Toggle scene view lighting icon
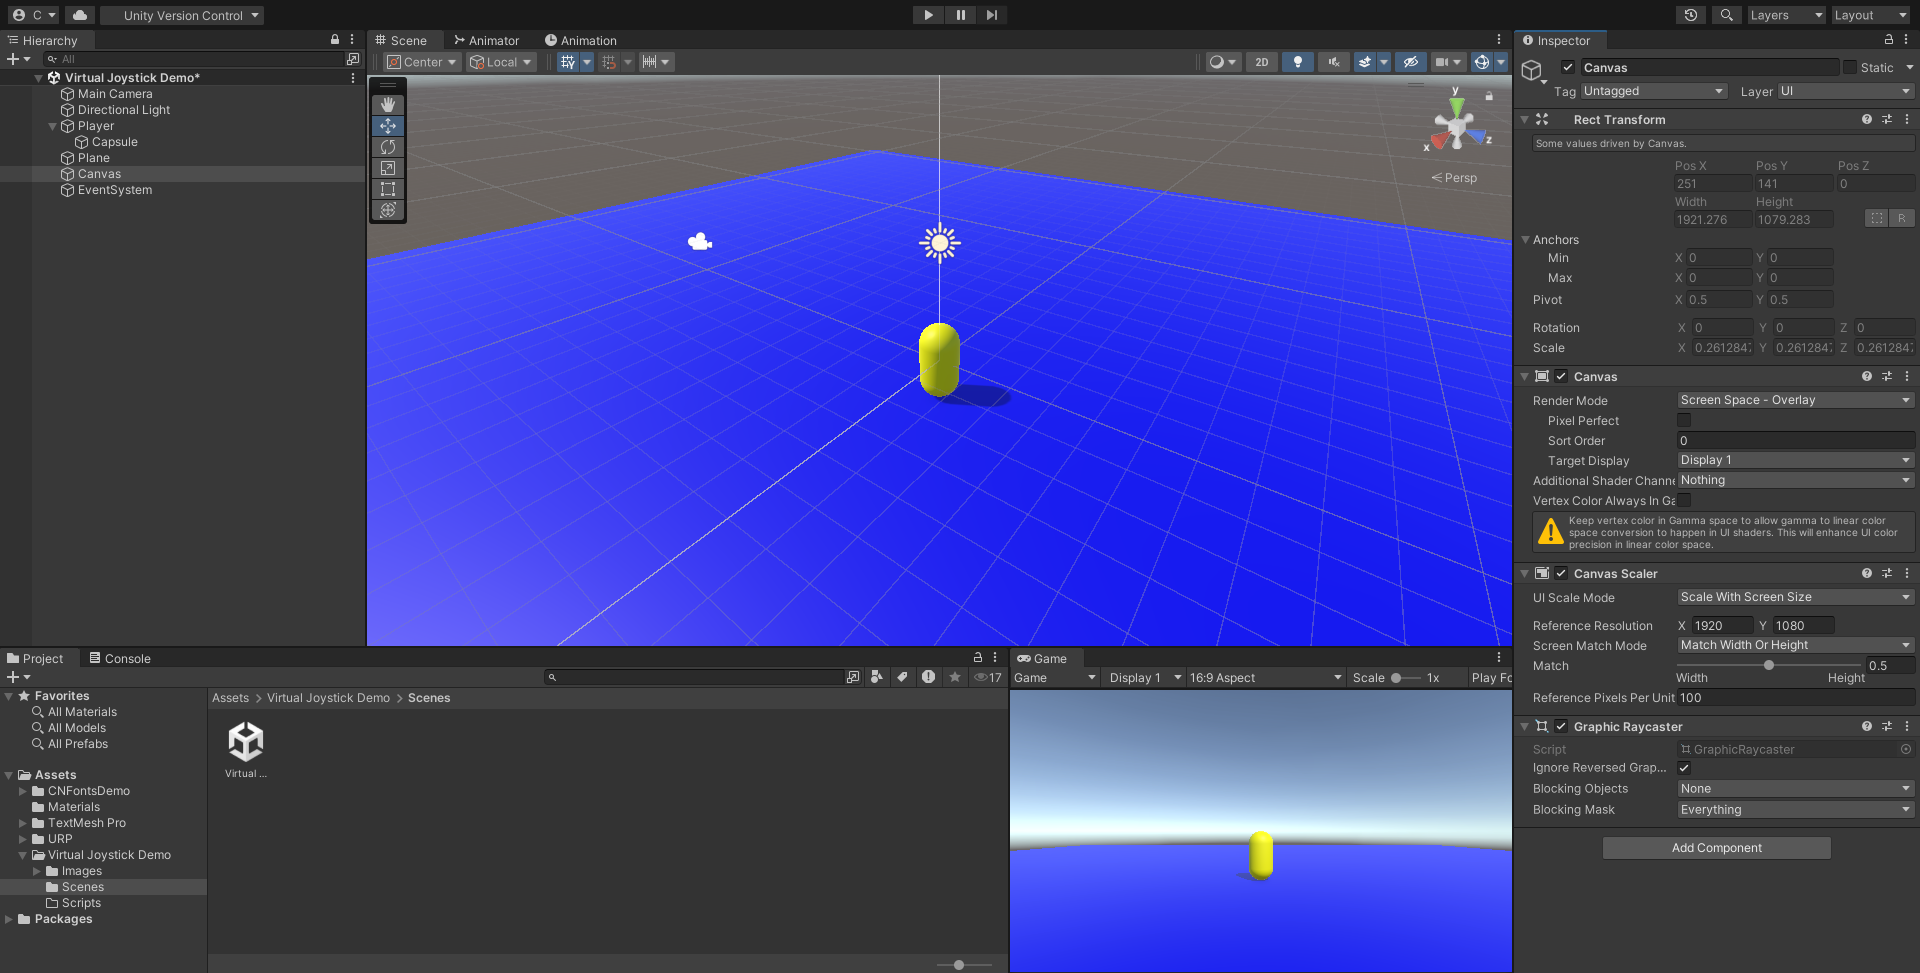The width and height of the screenshot is (1920, 973). 1297,62
